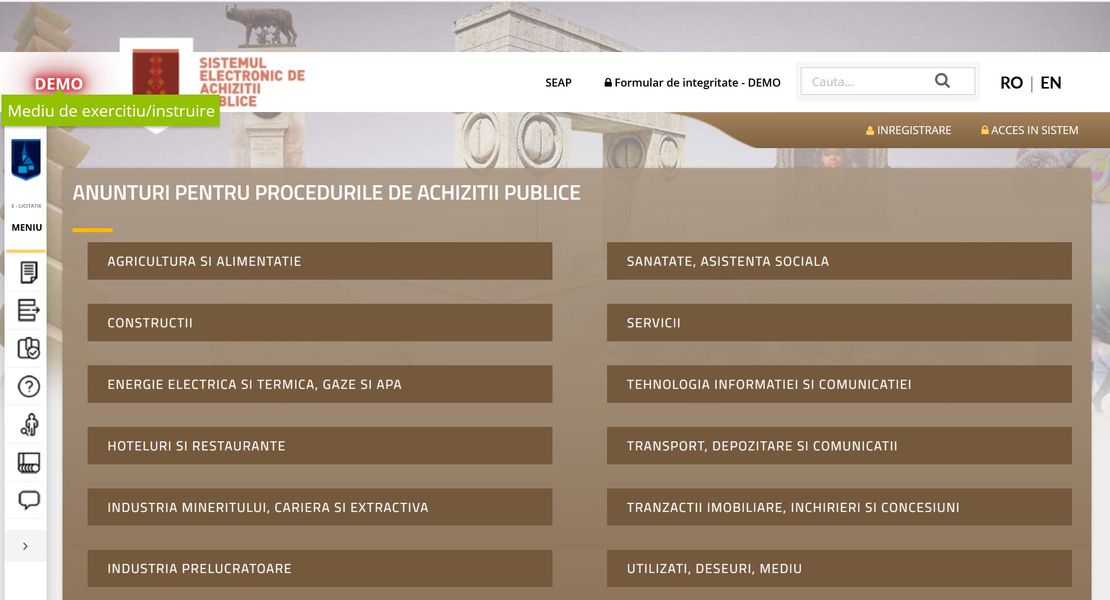The image size is (1110, 600).
Task: Click ACCES IN SISTEM login link
Action: click(x=1029, y=130)
